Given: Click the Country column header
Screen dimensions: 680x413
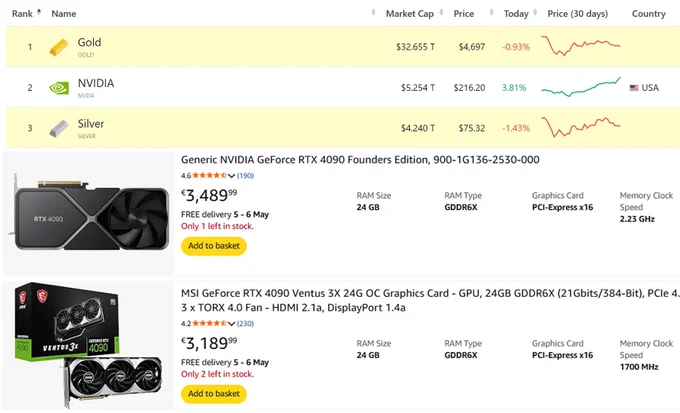Looking at the screenshot, I should click(648, 13).
